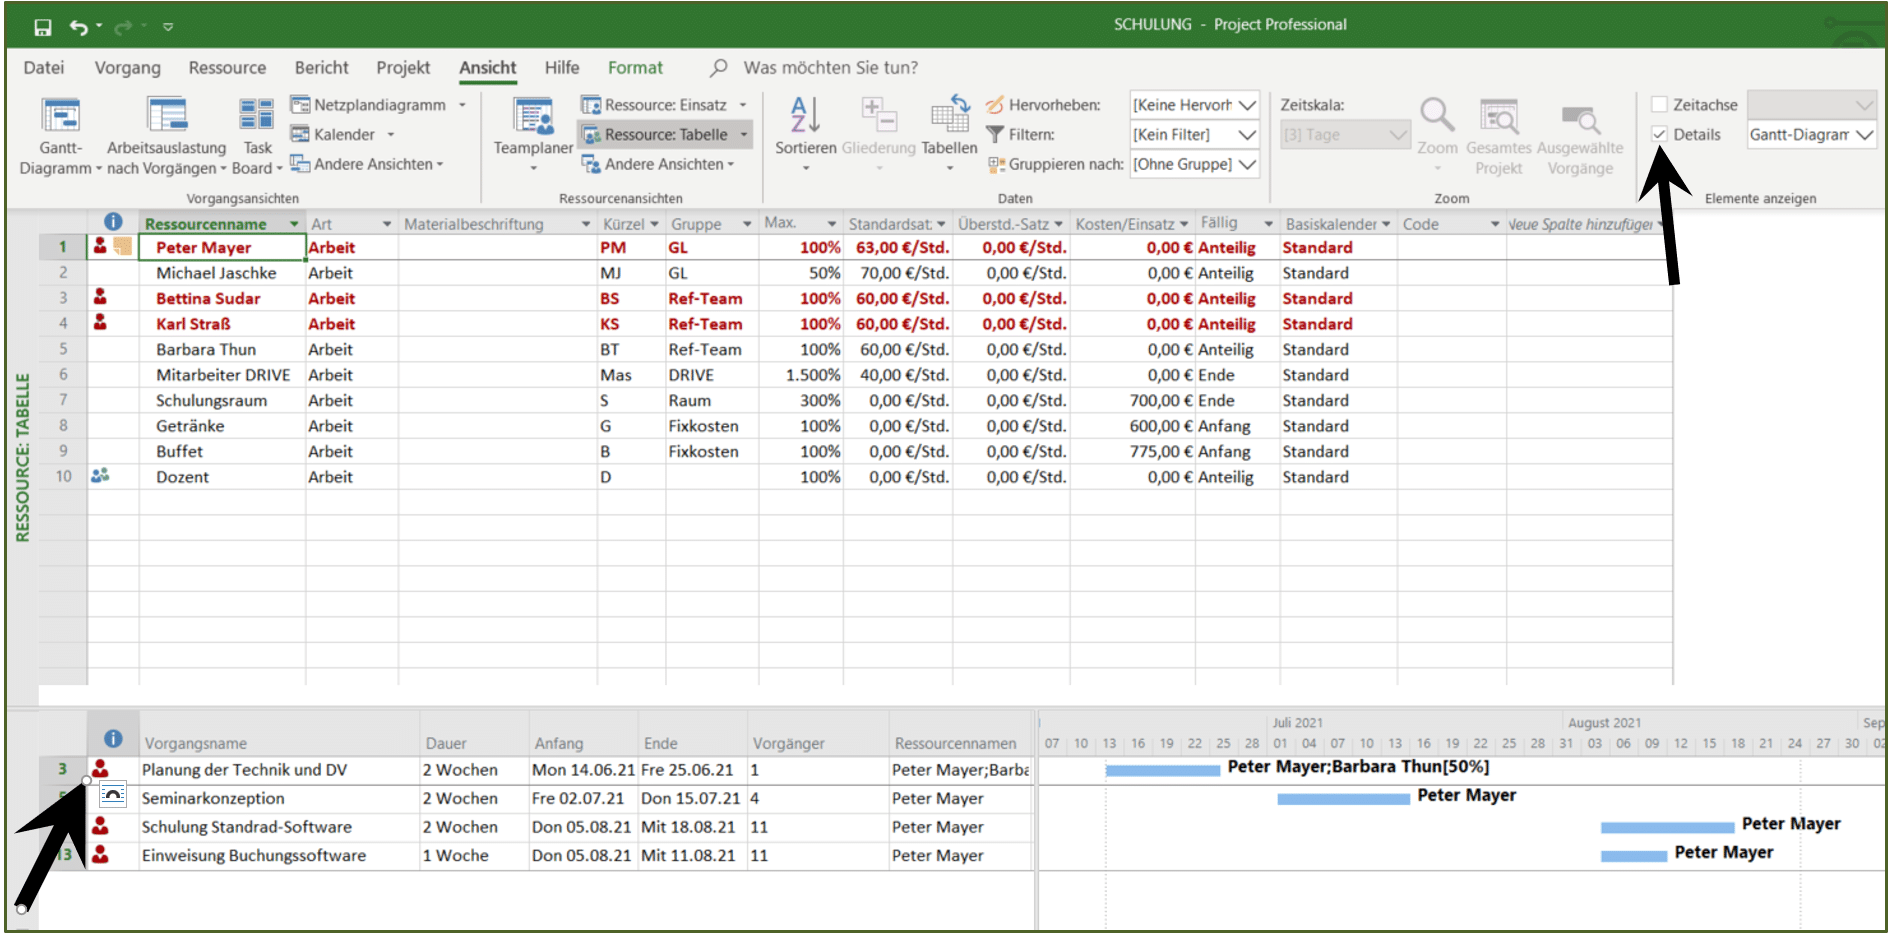Uncheck the Details checkbox

1659,134
